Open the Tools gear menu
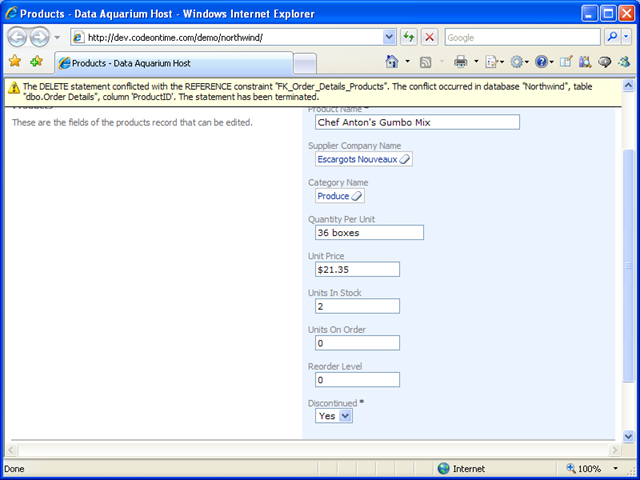The image size is (640, 480). (519, 62)
